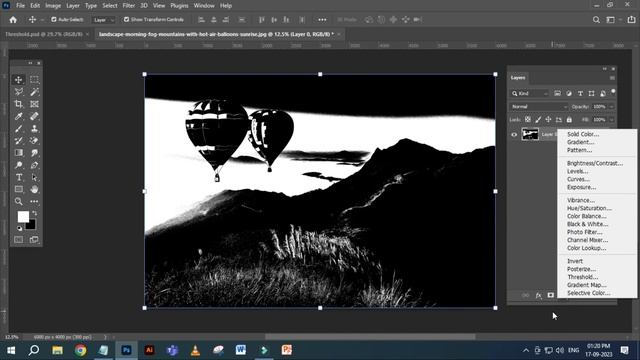Select the Hand tool
This screenshot has height=360, width=640.
(x=34, y=189)
